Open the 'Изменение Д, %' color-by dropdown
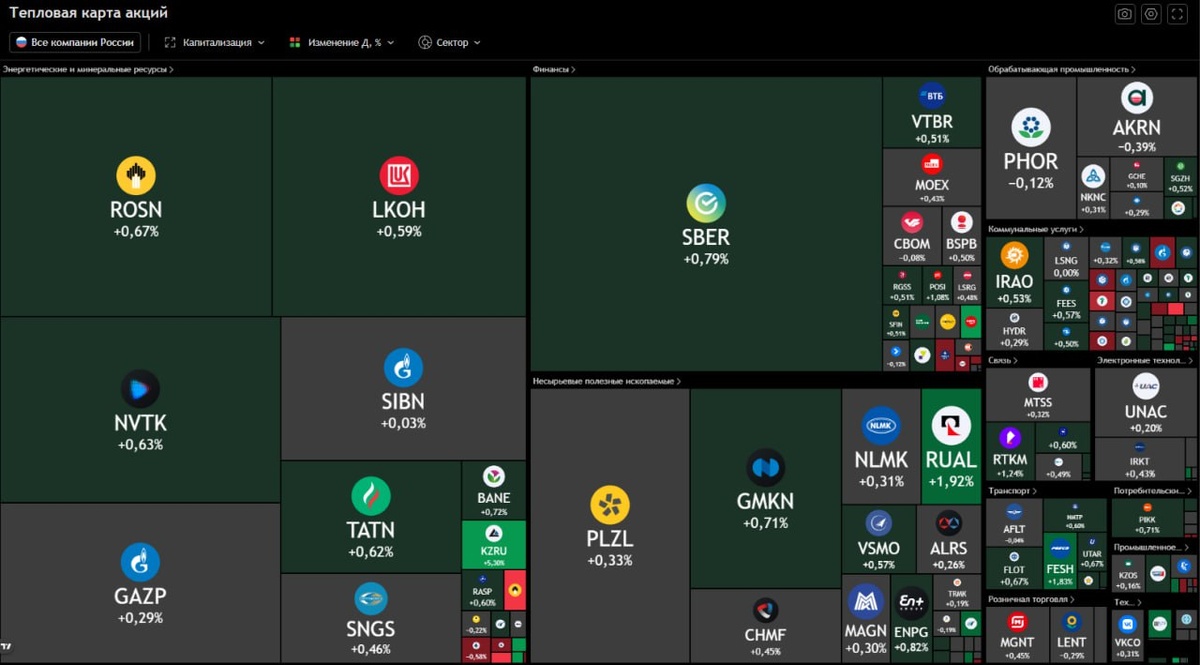Image resolution: width=1200 pixels, height=665 pixels. click(342, 43)
